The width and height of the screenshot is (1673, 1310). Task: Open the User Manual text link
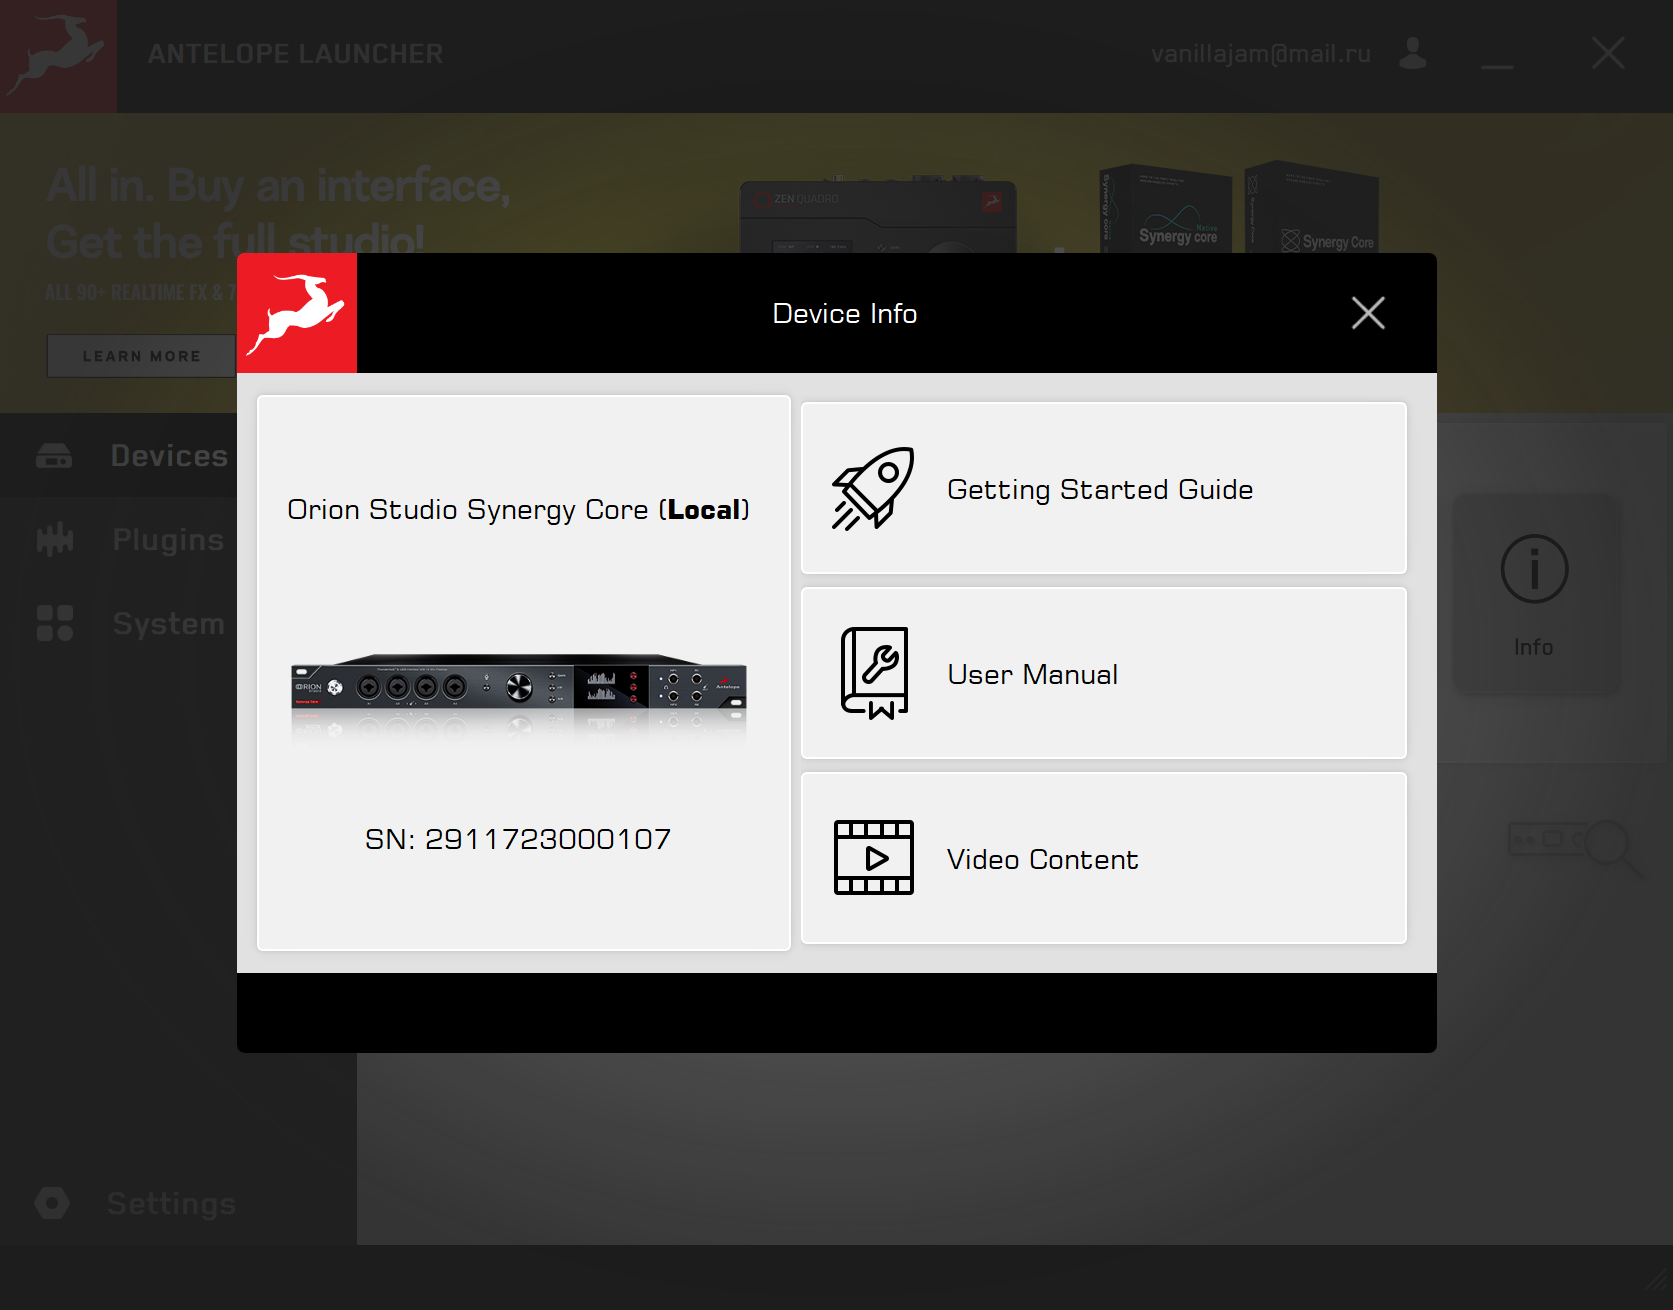[x=1032, y=675]
